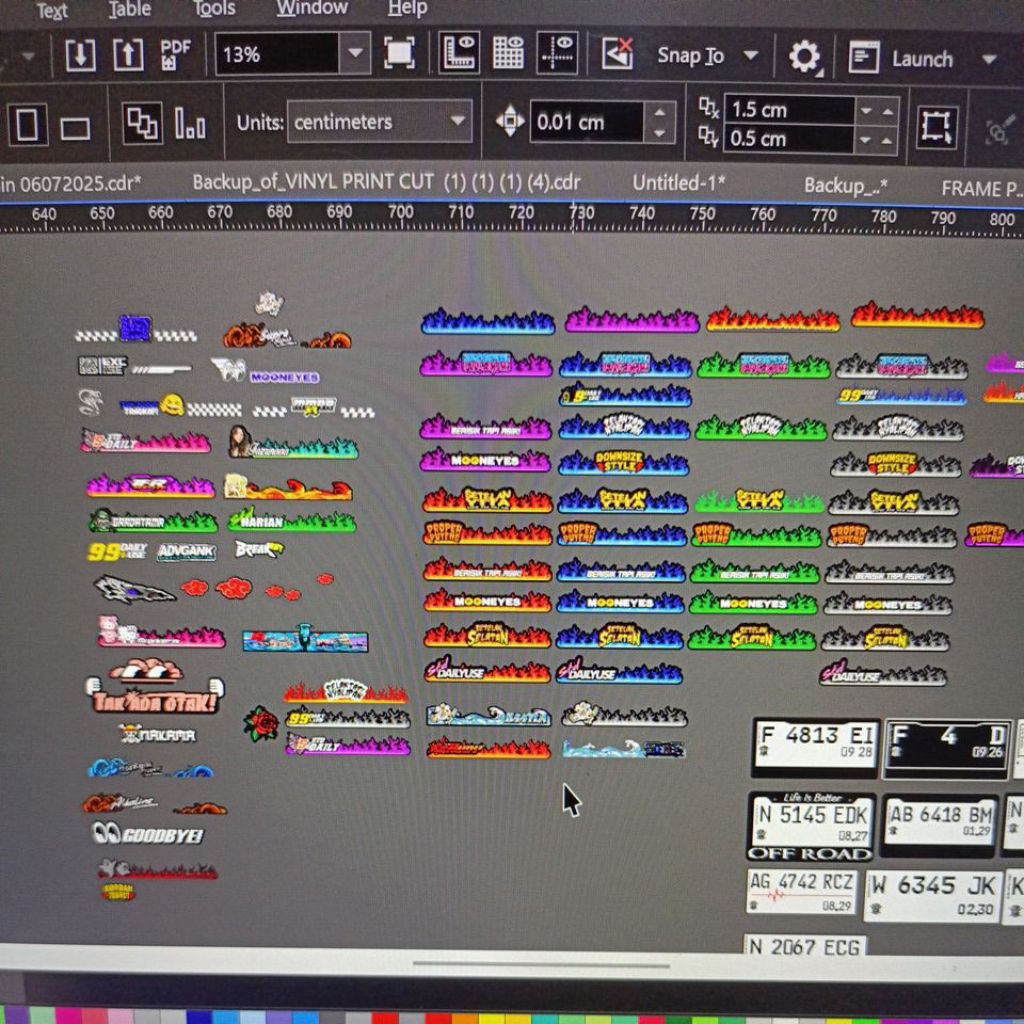Open full-screen preview
The height and width of the screenshot is (1024, 1024).
[399, 54]
